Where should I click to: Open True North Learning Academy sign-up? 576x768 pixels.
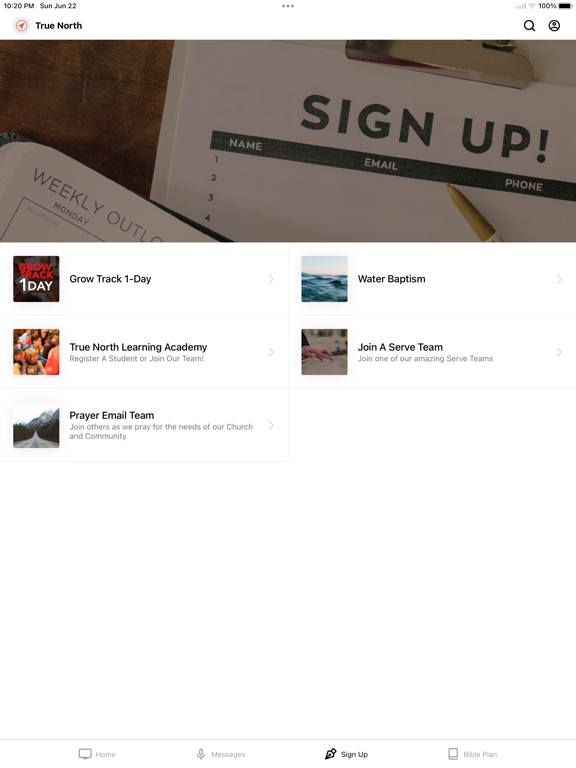[144, 352]
